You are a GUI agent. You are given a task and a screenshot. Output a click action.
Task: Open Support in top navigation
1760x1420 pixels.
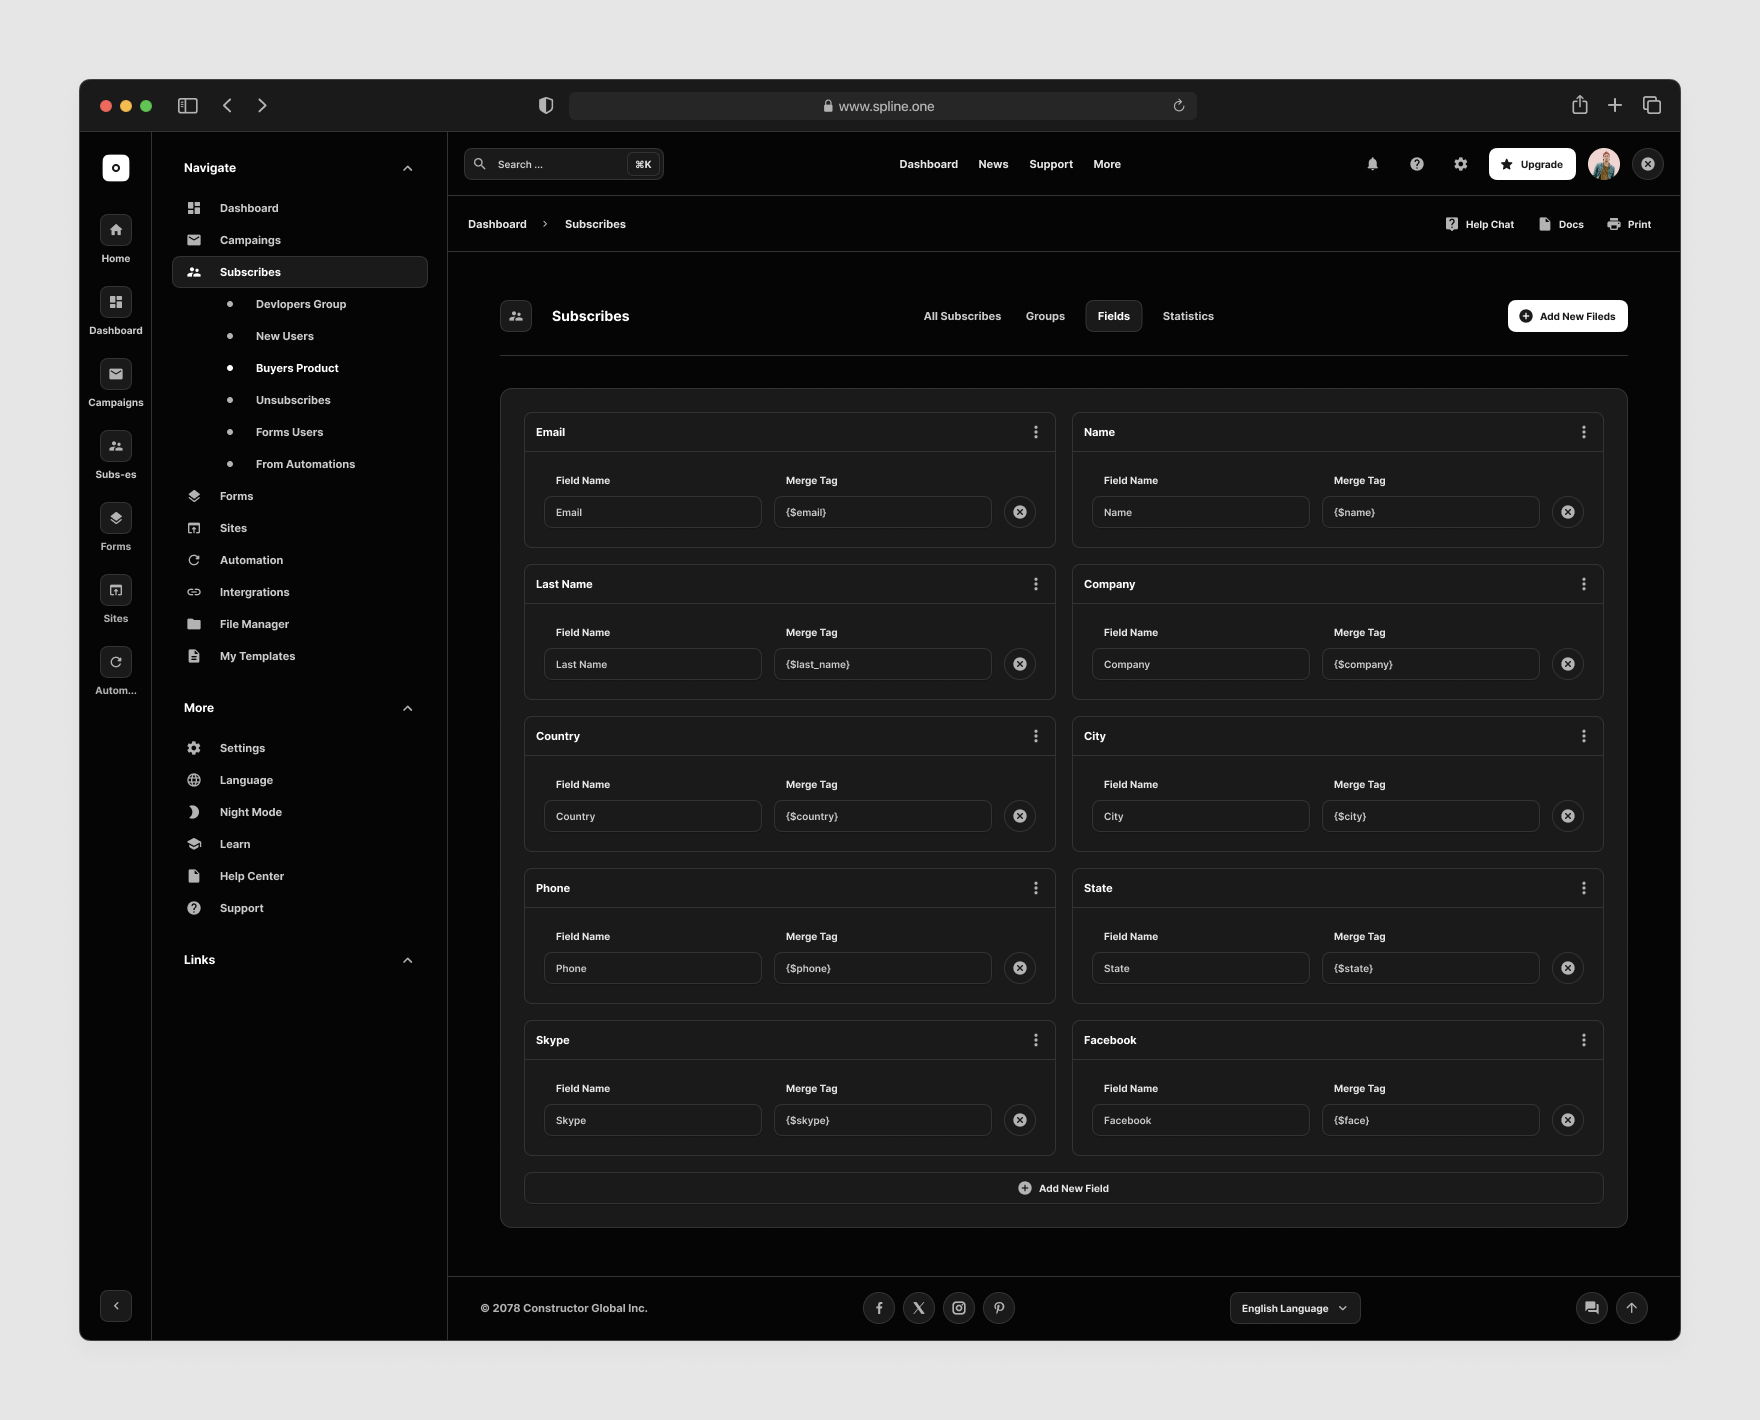click(1051, 164)
